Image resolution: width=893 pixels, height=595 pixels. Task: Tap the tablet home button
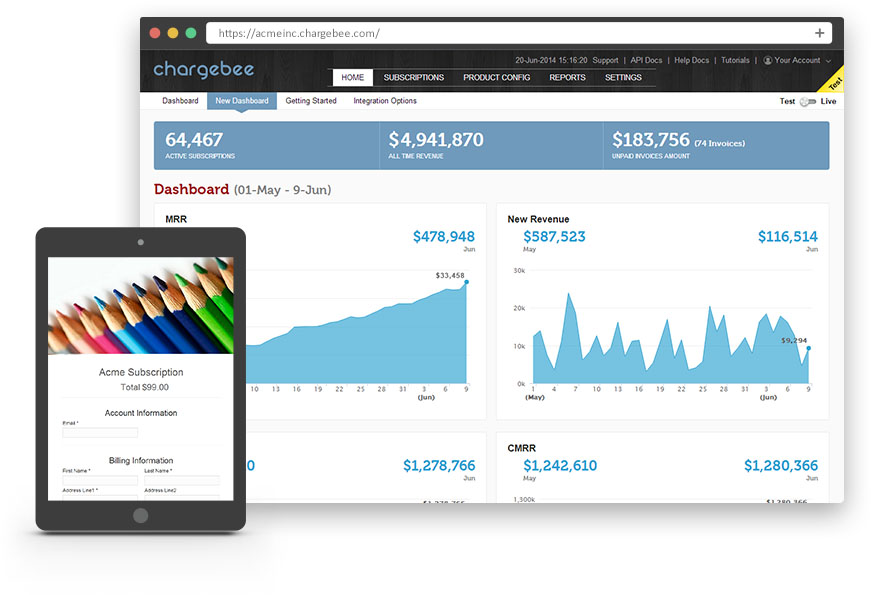click(141, 515)
